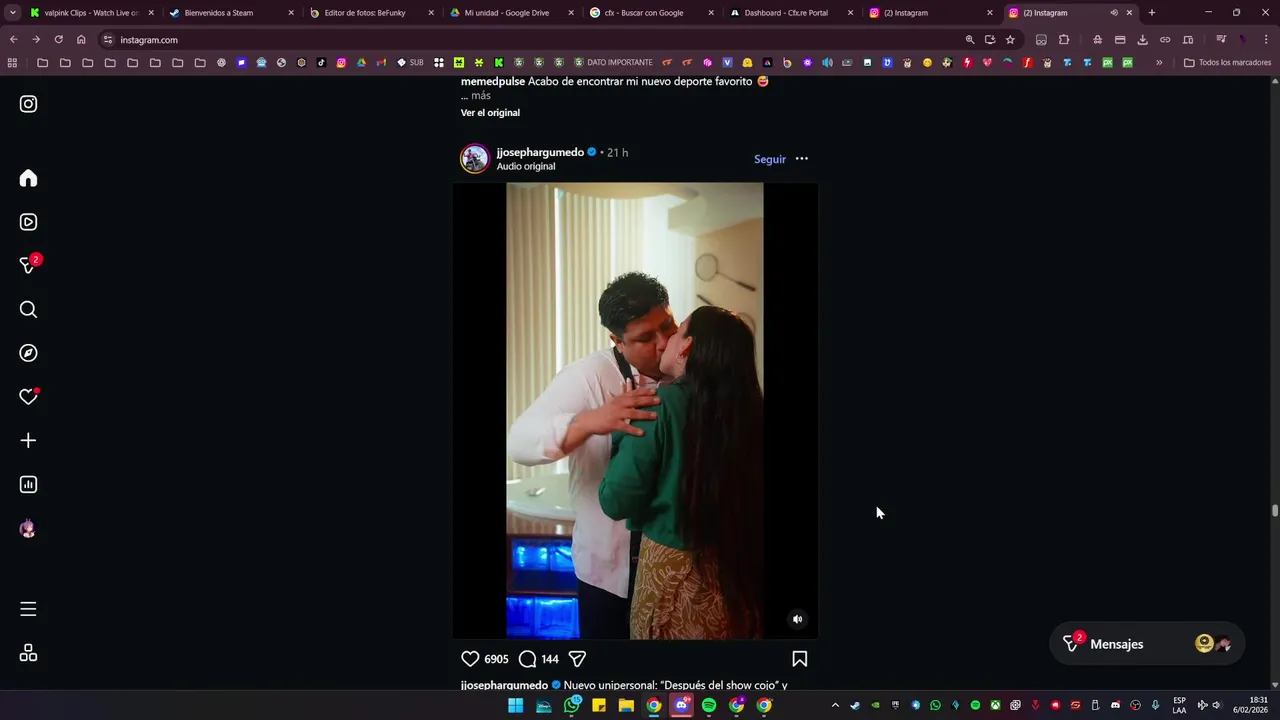Image resolution: width=1280 pixels, height=720 pixels.
Task: Open the hamburger More menu in sidebar
Action: (28, 609)
